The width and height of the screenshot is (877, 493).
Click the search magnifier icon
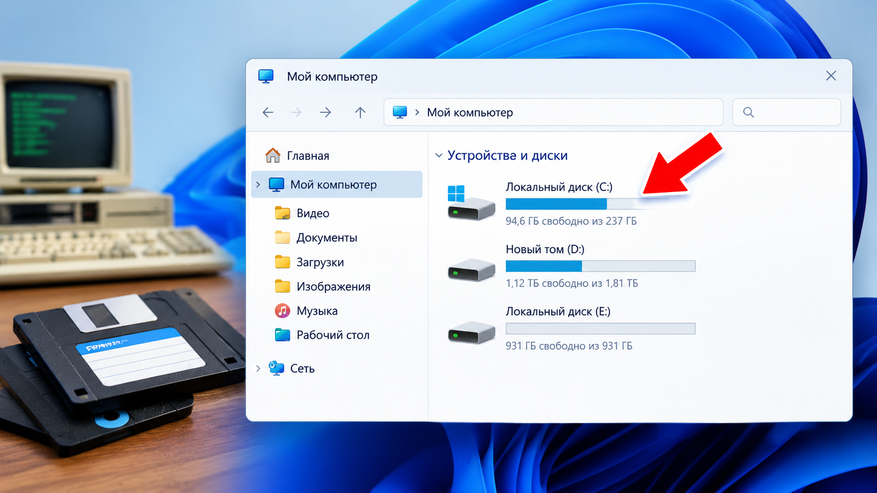click(x=748, y=112)
